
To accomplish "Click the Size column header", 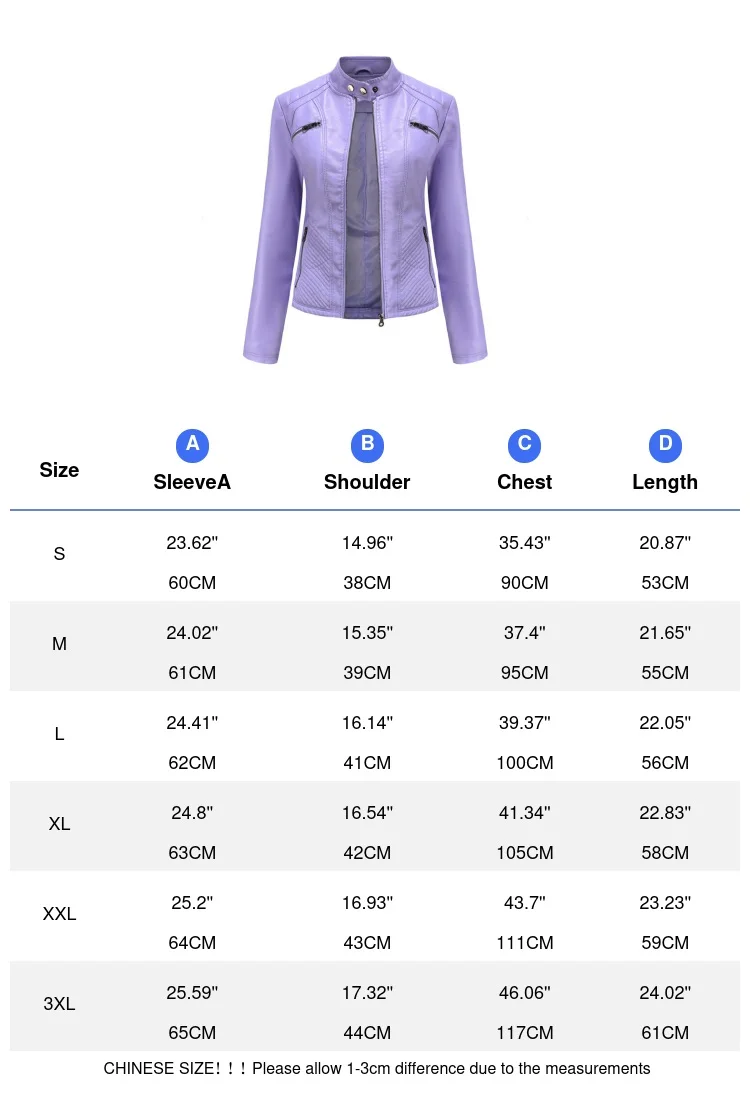I will (59, 470).
